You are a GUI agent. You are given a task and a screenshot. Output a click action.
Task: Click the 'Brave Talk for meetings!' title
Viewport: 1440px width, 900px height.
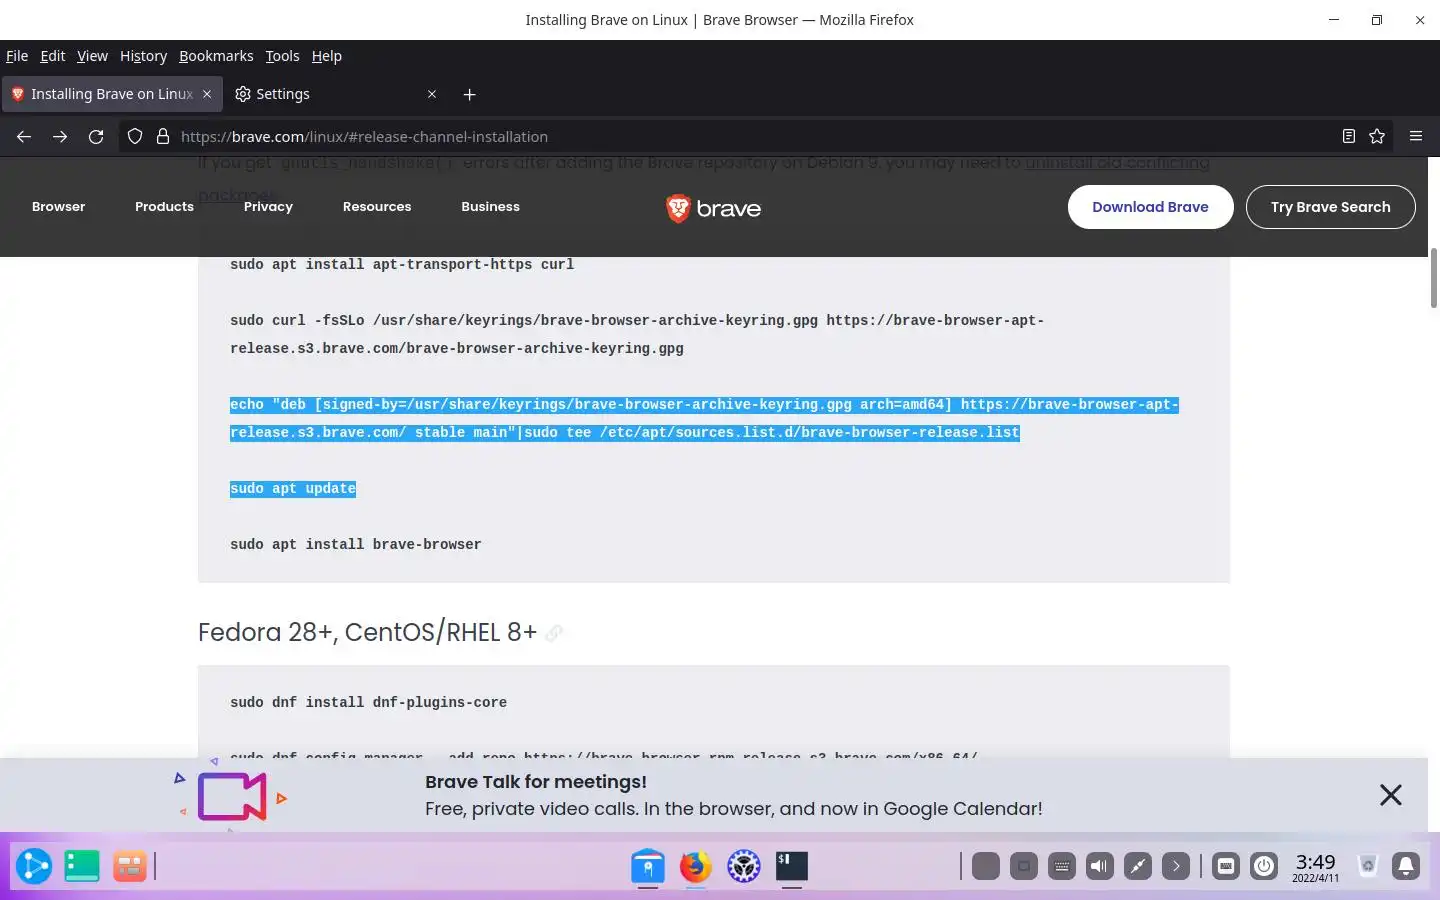pos(536,782)
